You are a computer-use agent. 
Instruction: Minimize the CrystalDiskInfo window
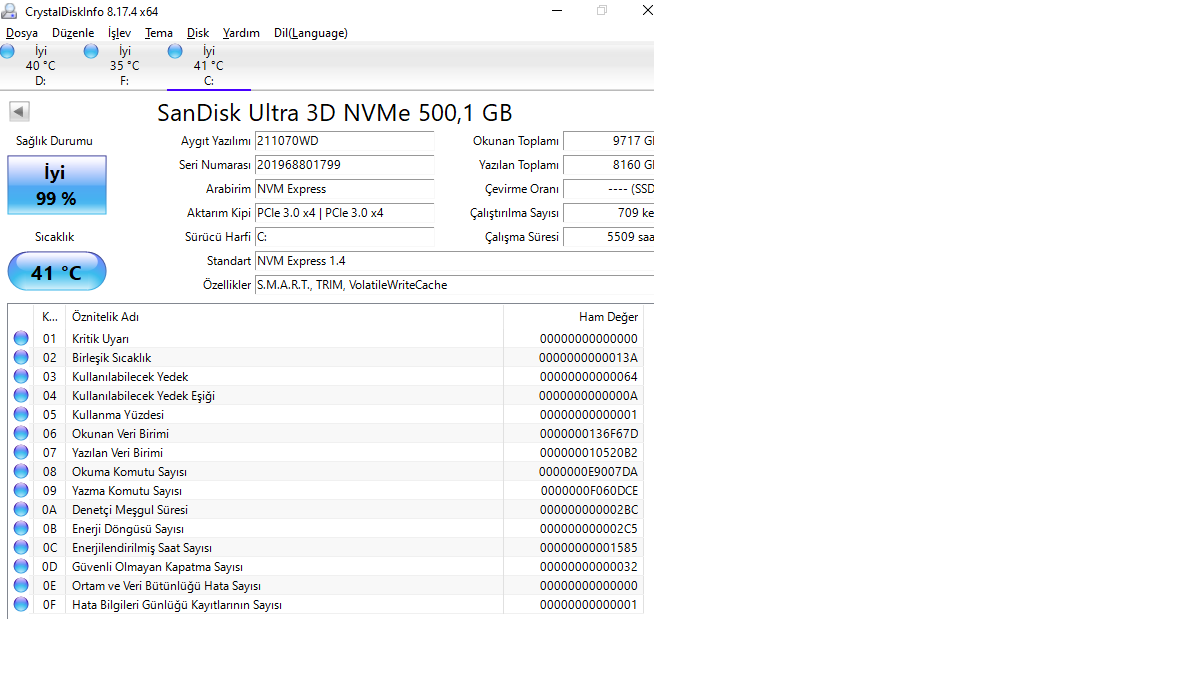pos(557,11)
